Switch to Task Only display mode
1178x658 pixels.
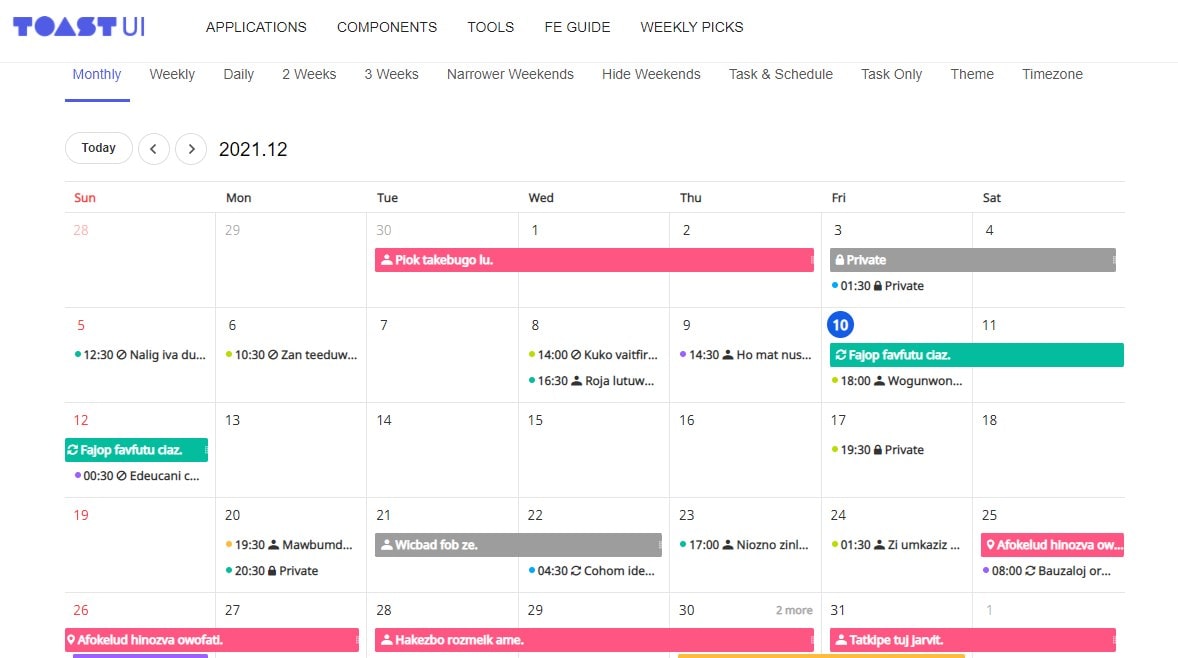click(x=890, y=74)
